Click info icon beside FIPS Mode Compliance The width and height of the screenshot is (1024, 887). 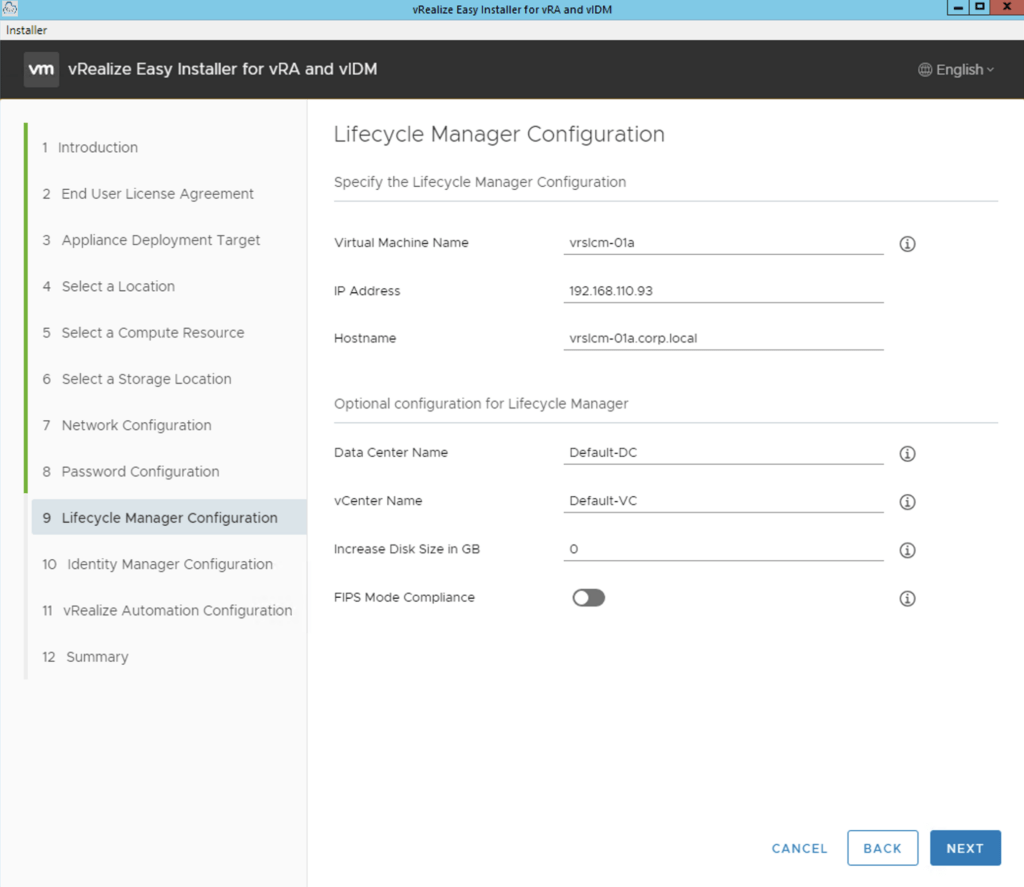[x=907, y=598]
